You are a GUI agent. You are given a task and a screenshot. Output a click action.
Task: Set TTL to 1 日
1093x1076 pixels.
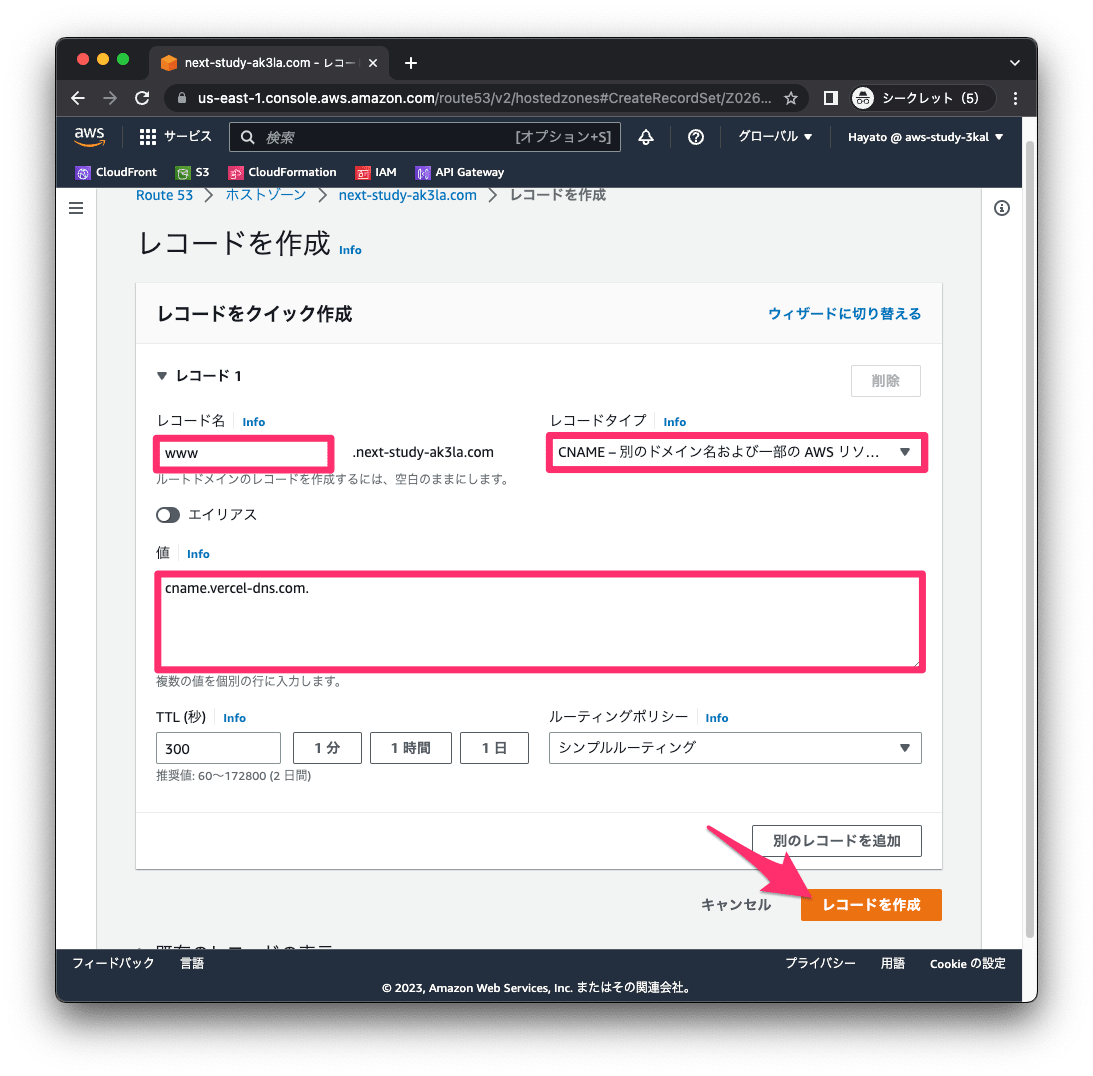[x=494, y=748]
